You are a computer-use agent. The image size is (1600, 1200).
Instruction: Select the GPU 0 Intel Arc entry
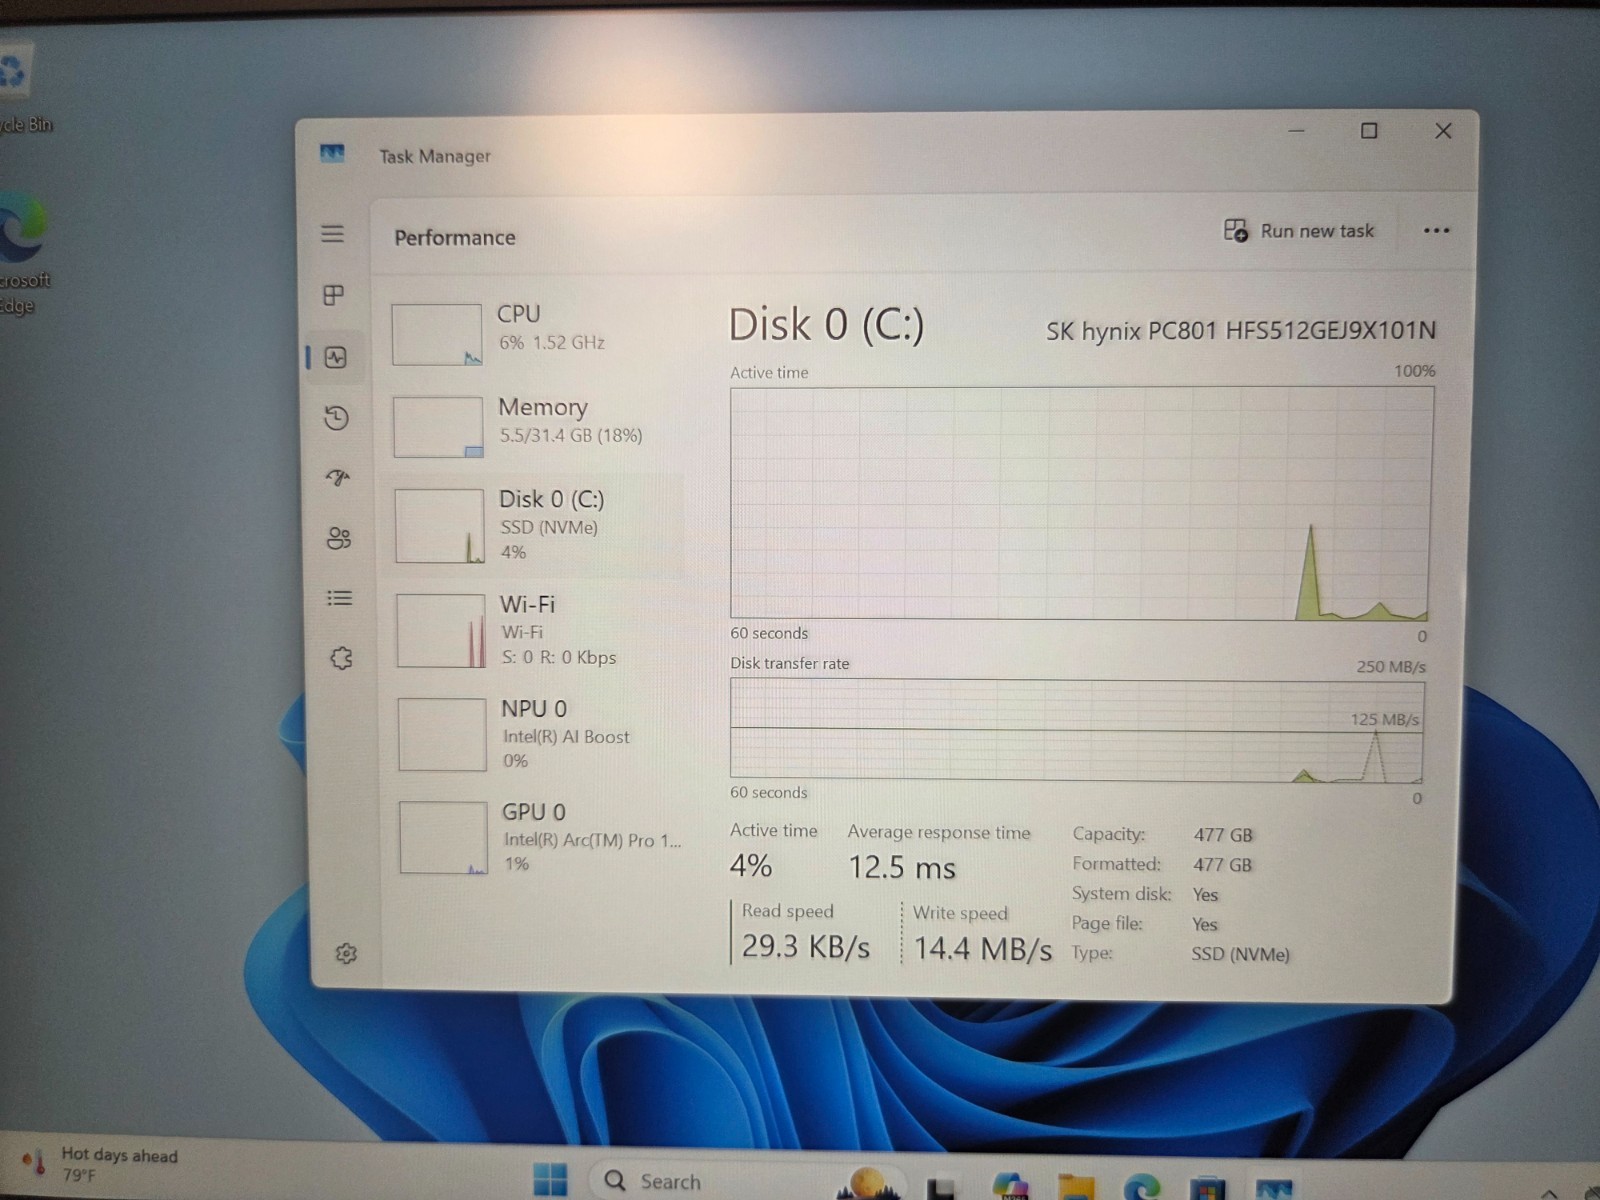coord(541,837)
